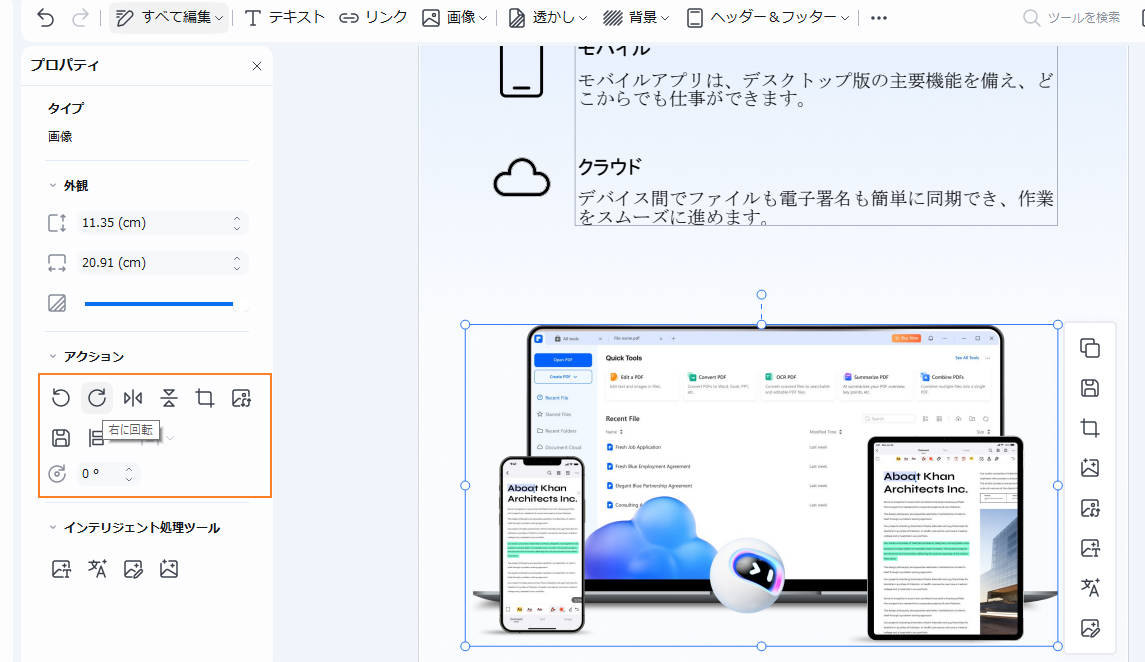The height and width of the screenshot is (662, 1145).
Task: Open the more tools menu via the ellipsis
Action: 878,17
